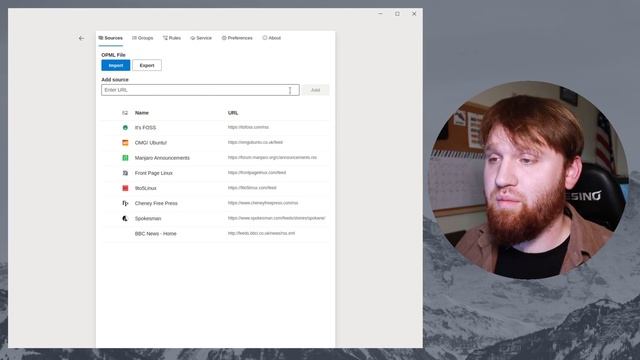Click the Manjaro Announcements favicon

click(x=125, y=158)
